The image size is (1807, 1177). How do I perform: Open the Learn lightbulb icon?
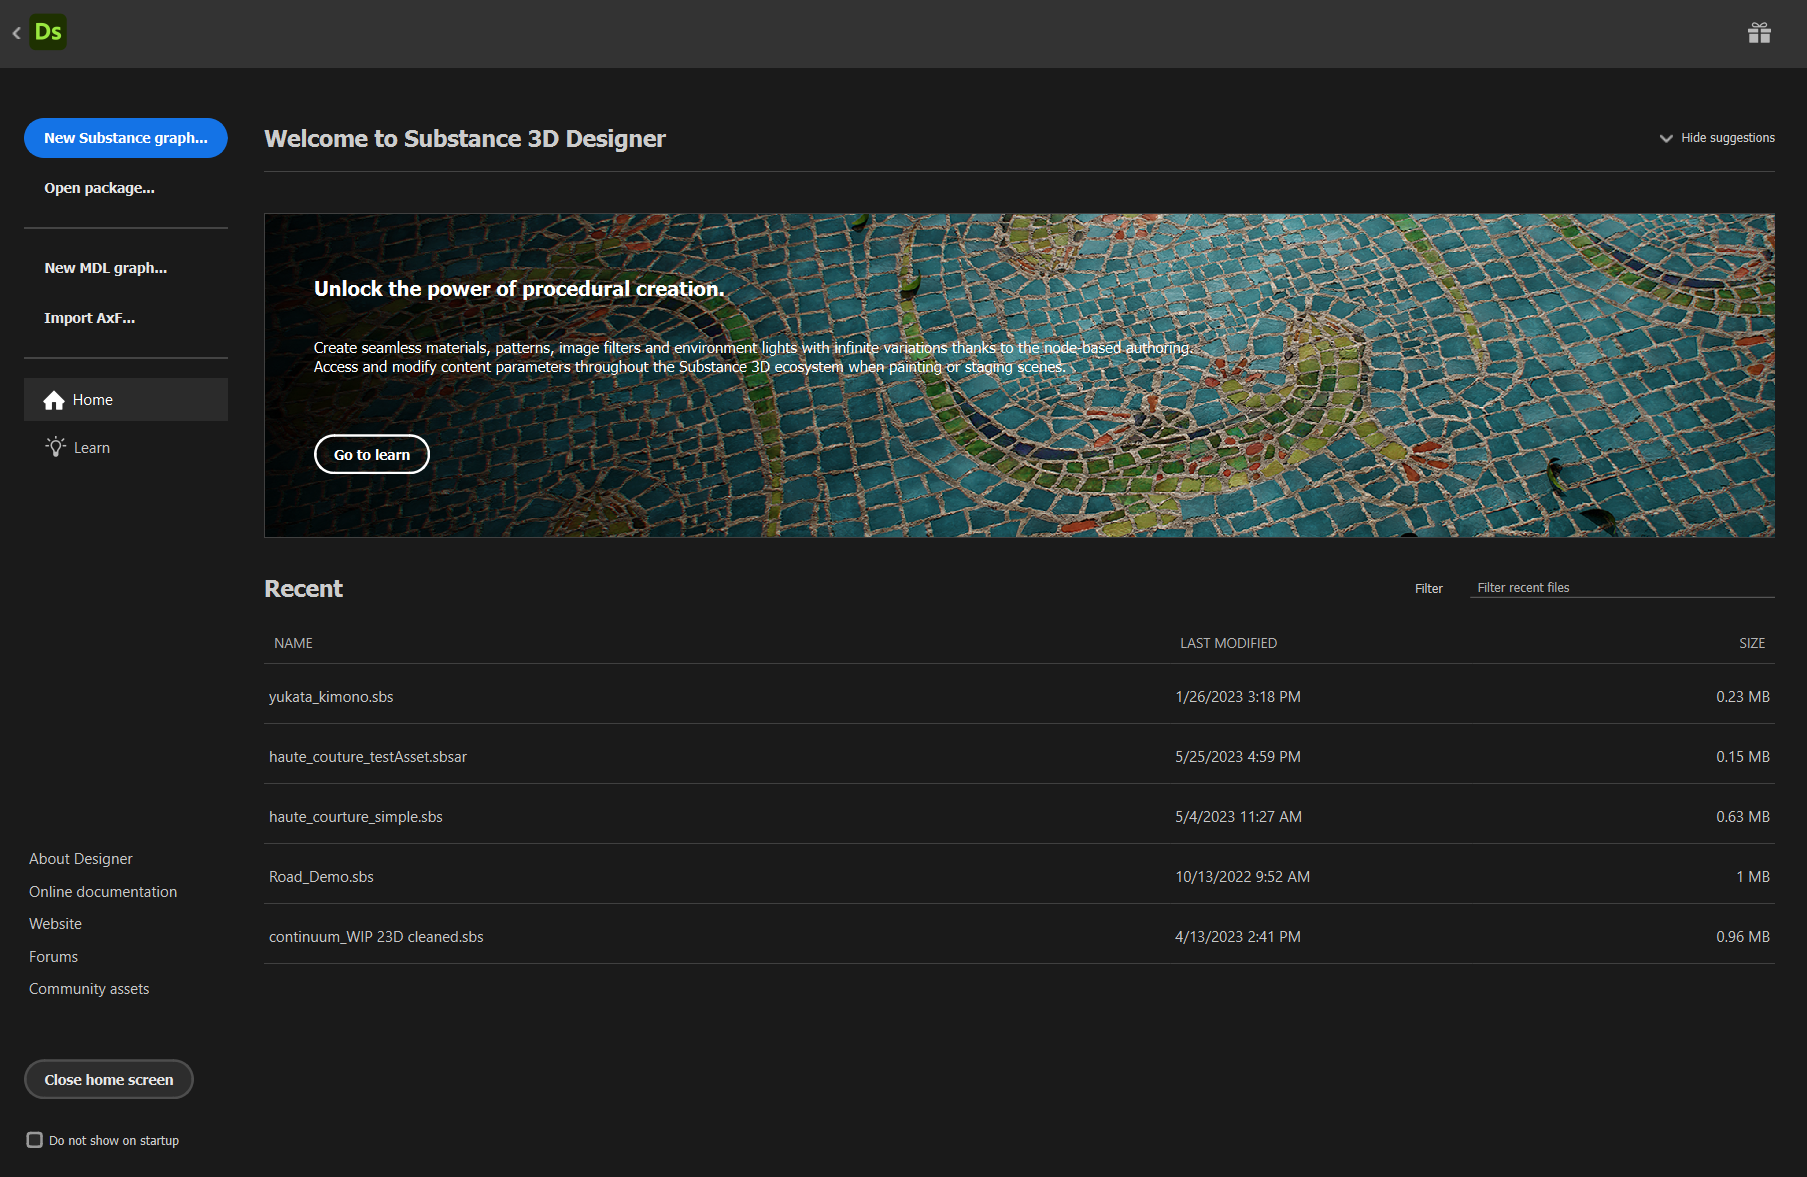(56, 447)
